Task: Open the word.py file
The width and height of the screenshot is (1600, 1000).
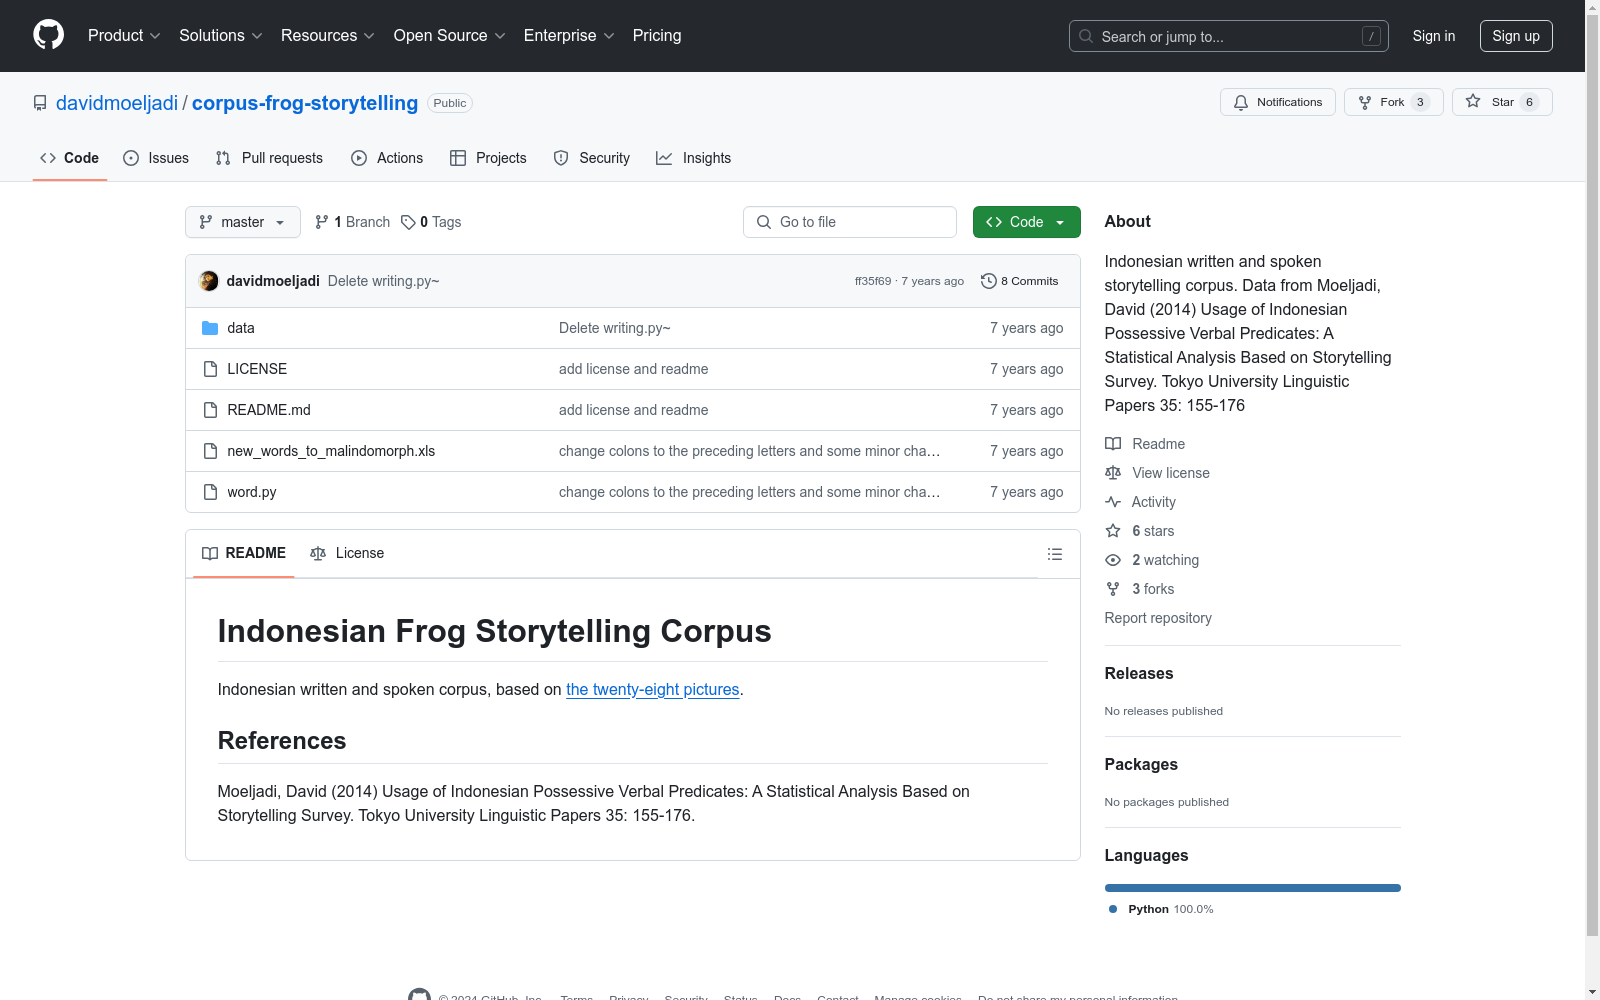Action: [252, 492]
